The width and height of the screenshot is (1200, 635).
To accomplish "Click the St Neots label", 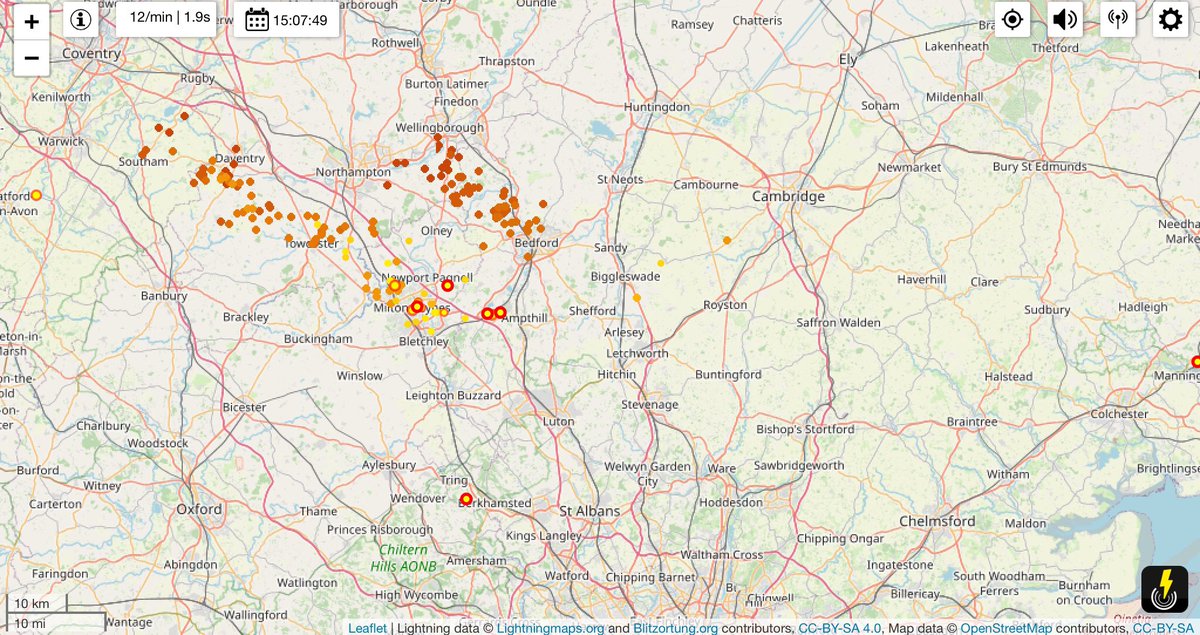I will 620,179.
